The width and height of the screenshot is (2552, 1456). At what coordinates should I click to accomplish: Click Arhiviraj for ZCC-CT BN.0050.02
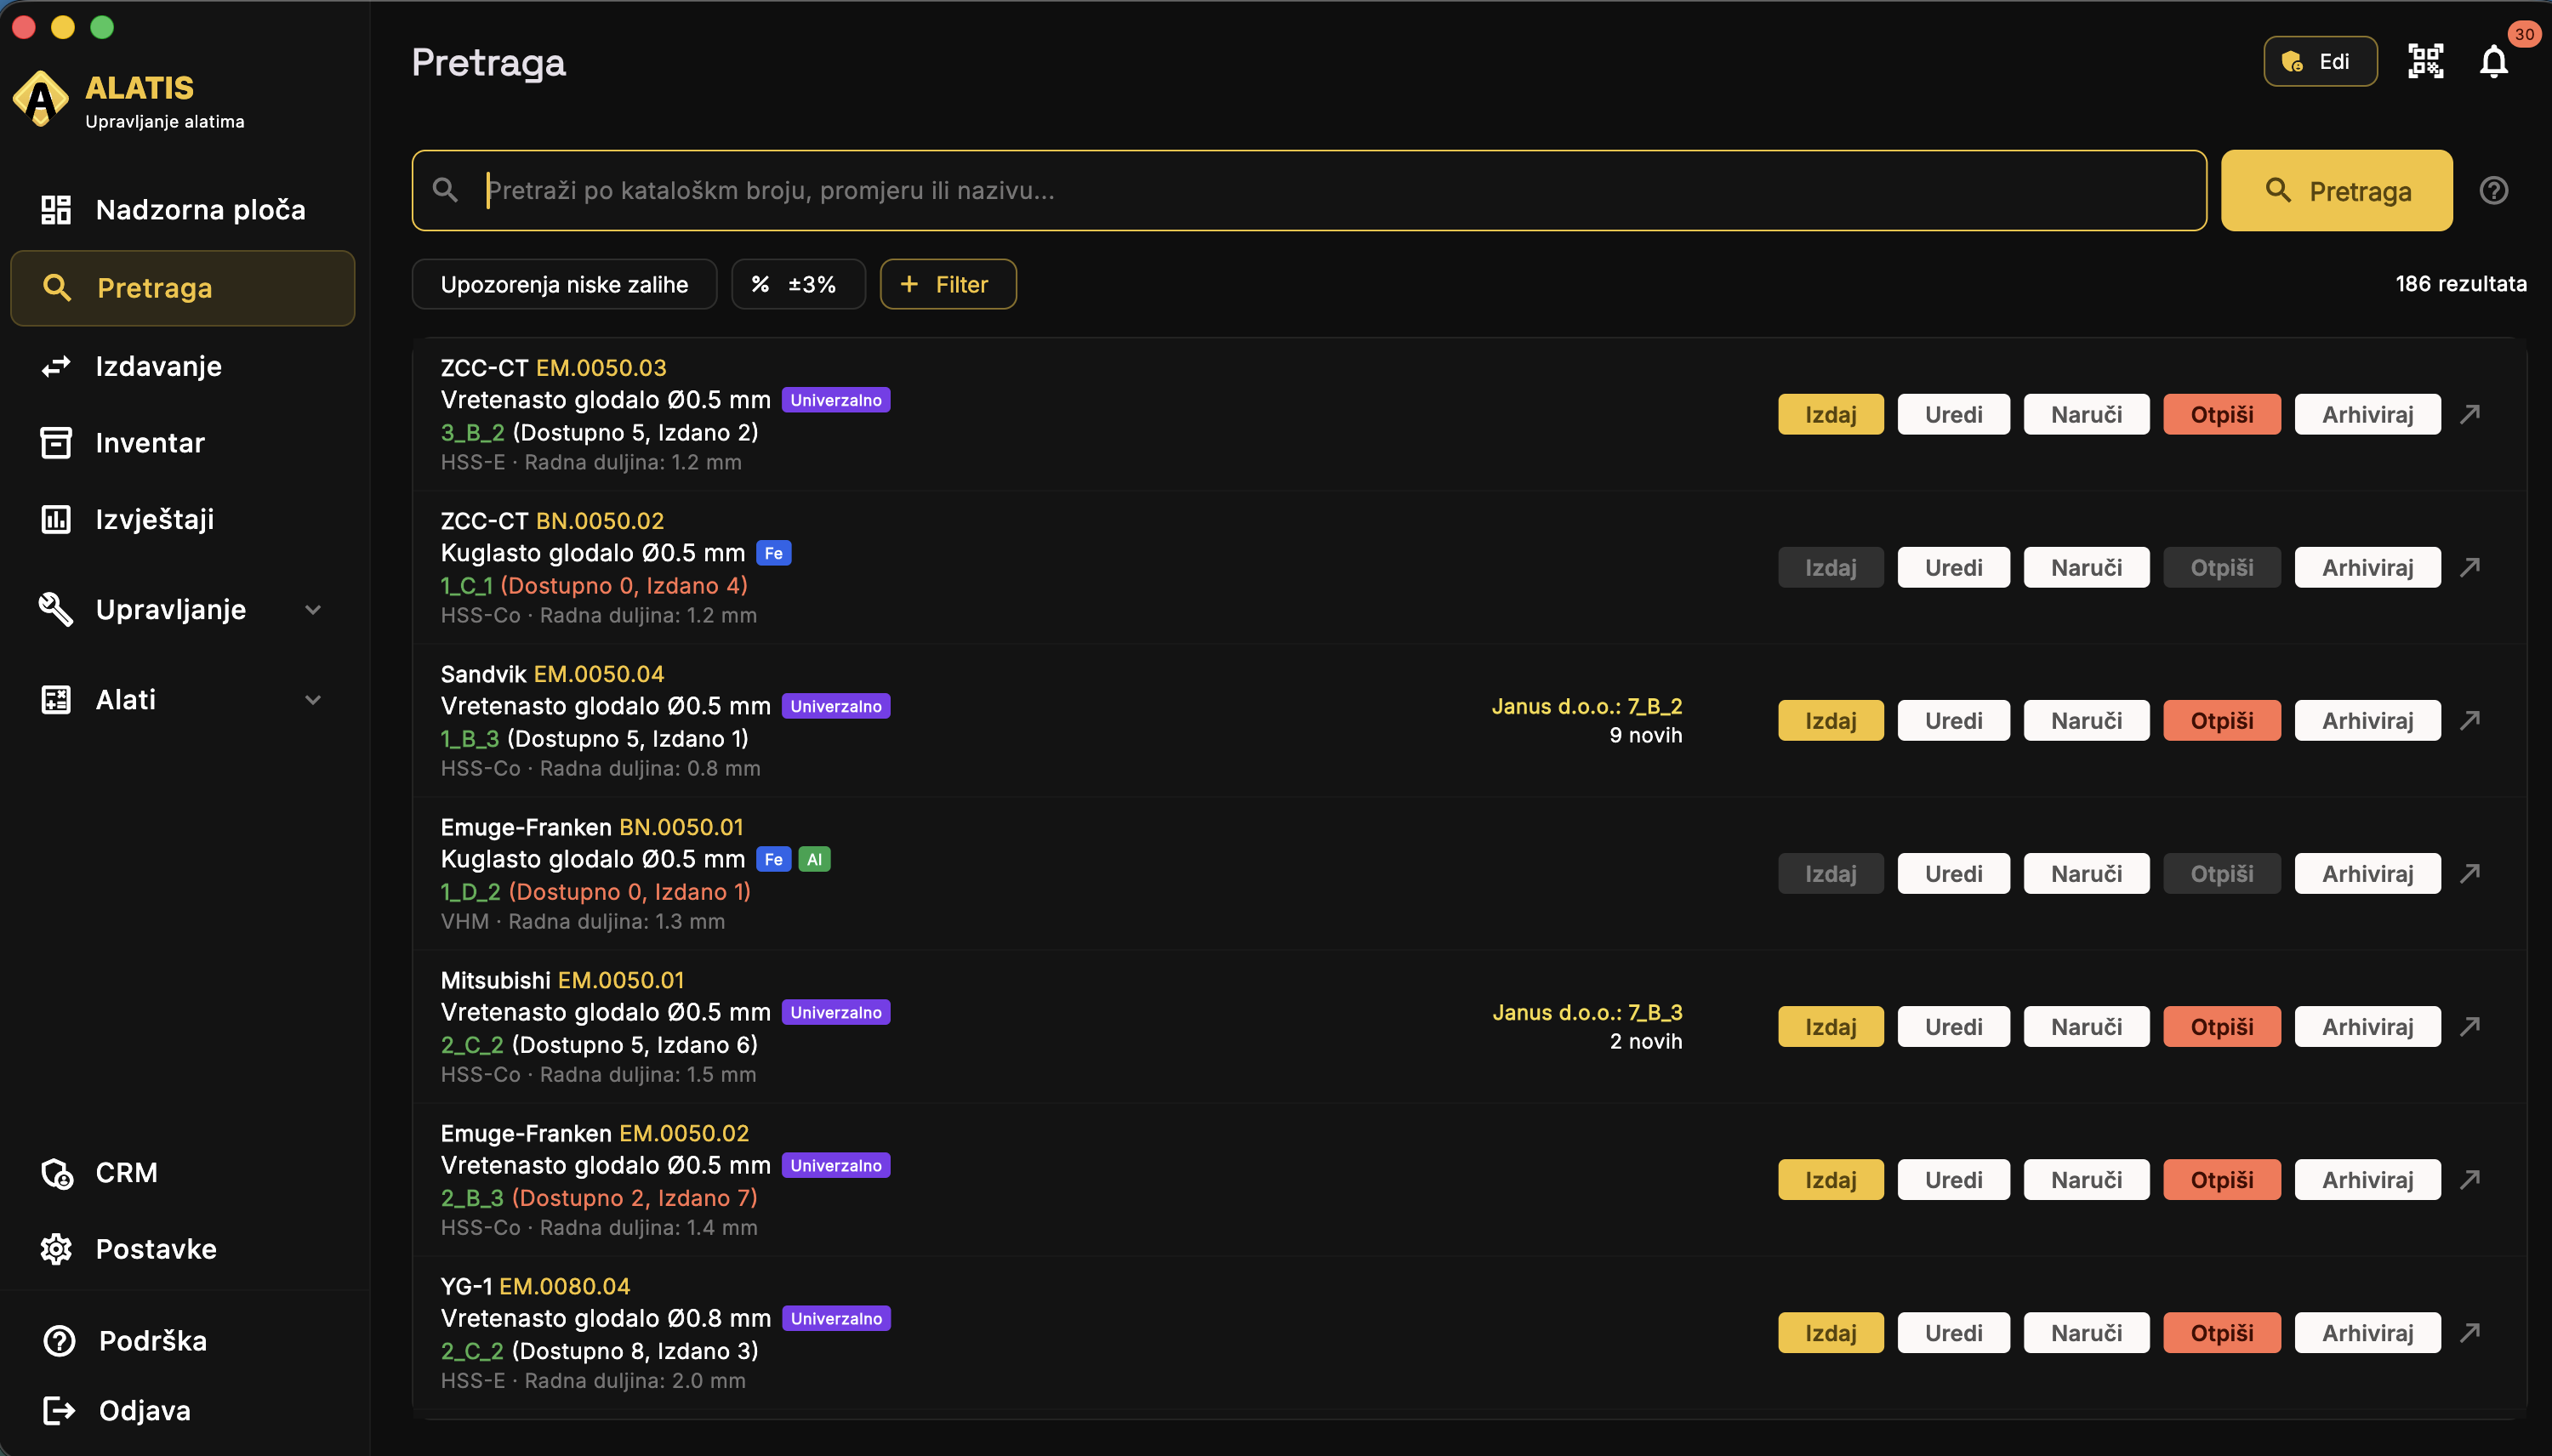2367,567
